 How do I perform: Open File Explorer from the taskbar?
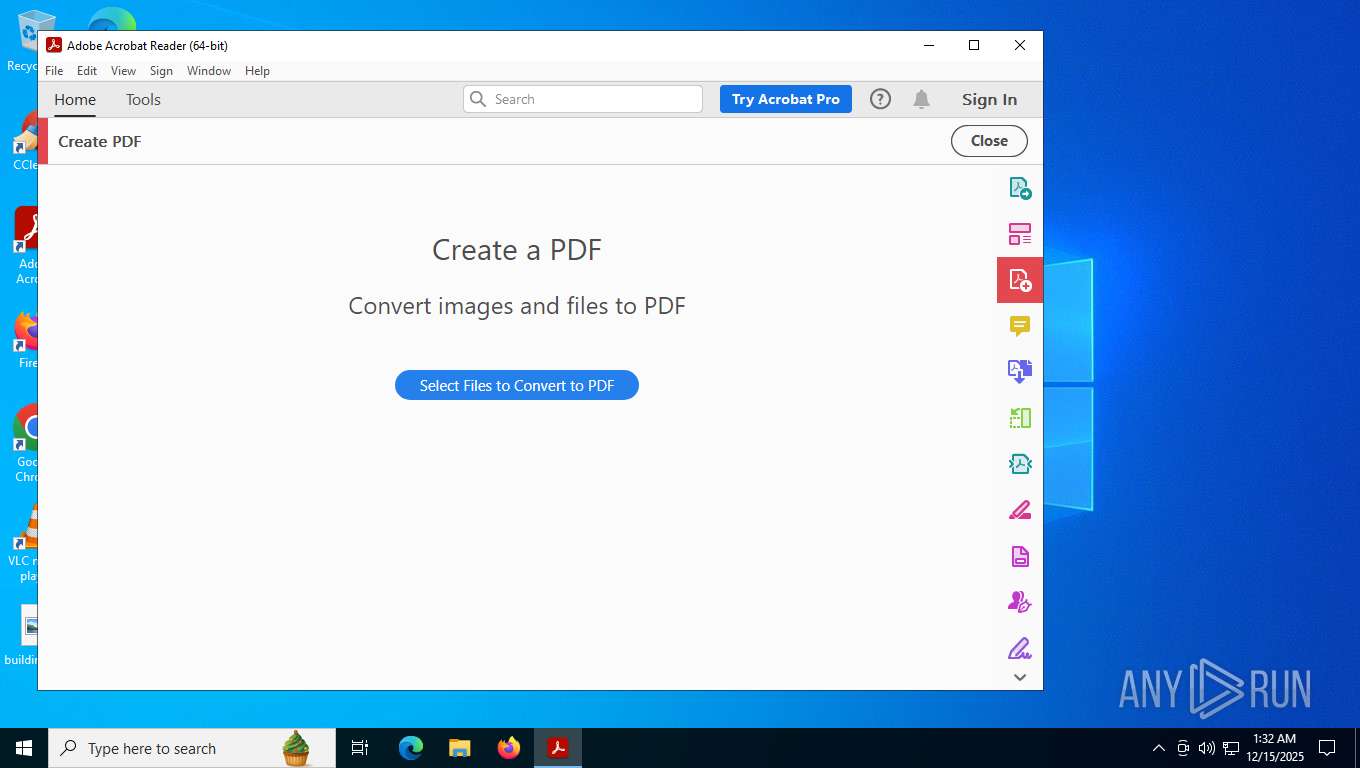(x=460, y=748)
